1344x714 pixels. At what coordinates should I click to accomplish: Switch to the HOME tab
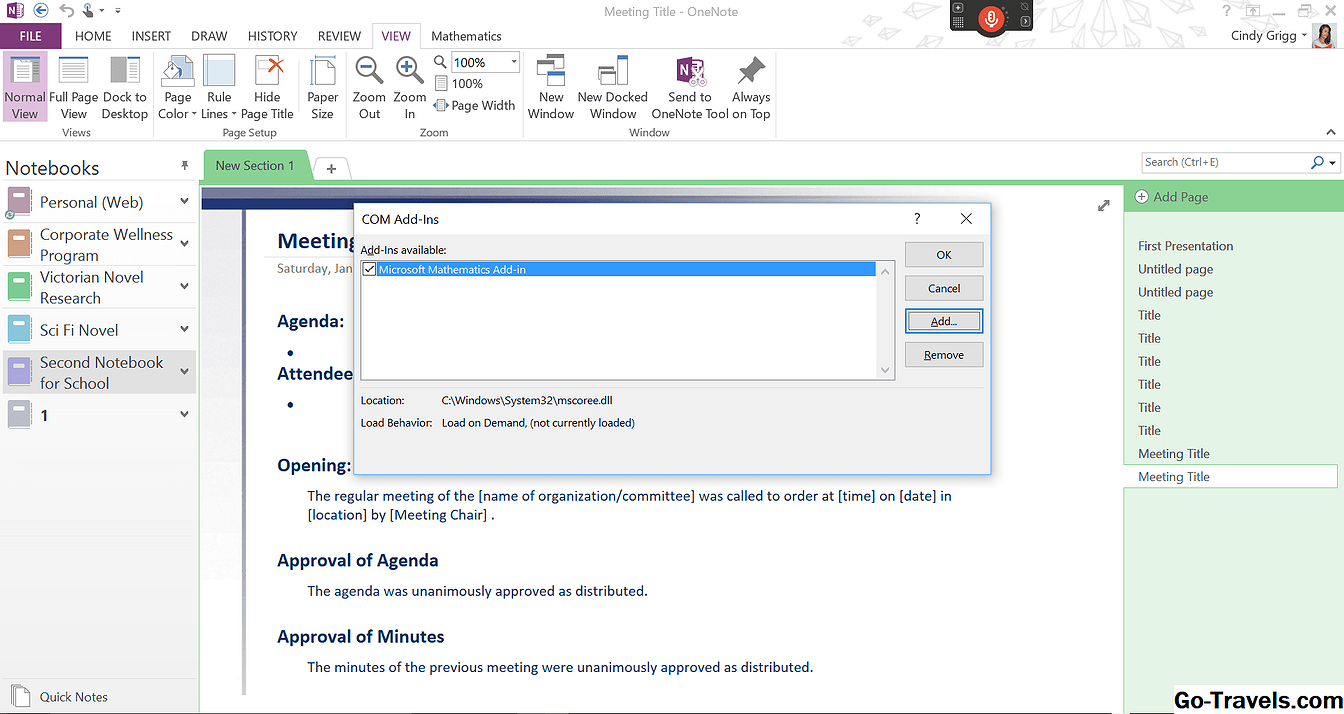(x=93, y=36)
